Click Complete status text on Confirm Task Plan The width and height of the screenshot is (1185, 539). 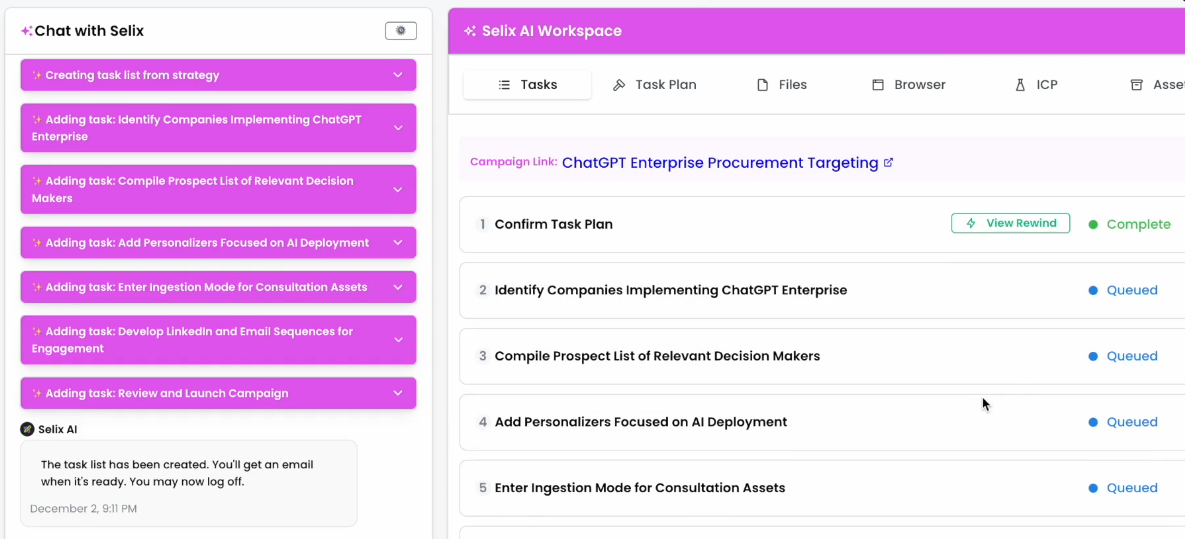1138,225
